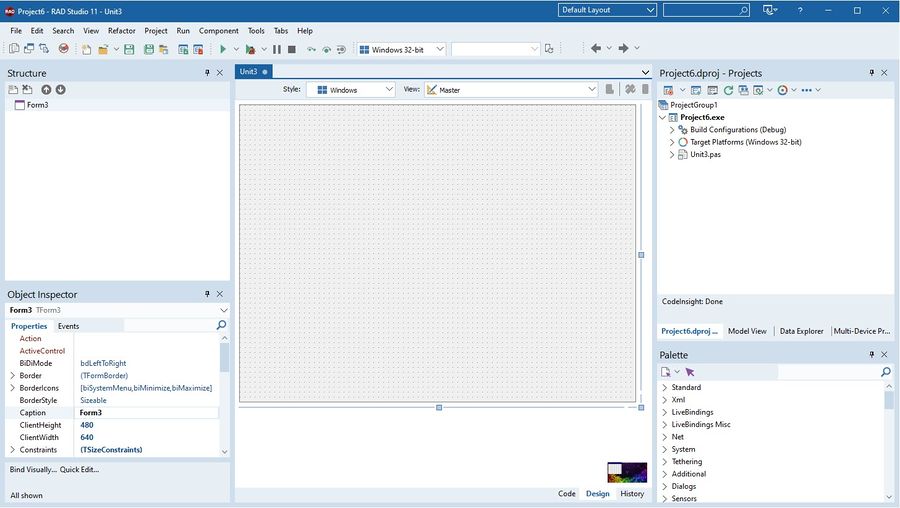
Task: Switch to the Code tab
Action: tap(567, 494)
